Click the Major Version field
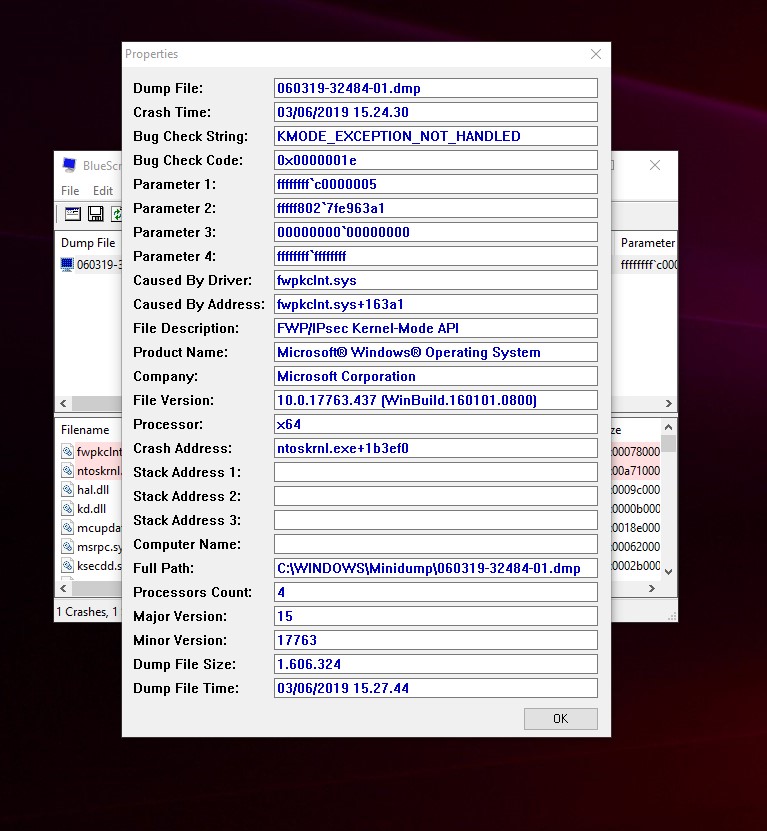This screenshot has height=831, width=767. tap(436, 616)
